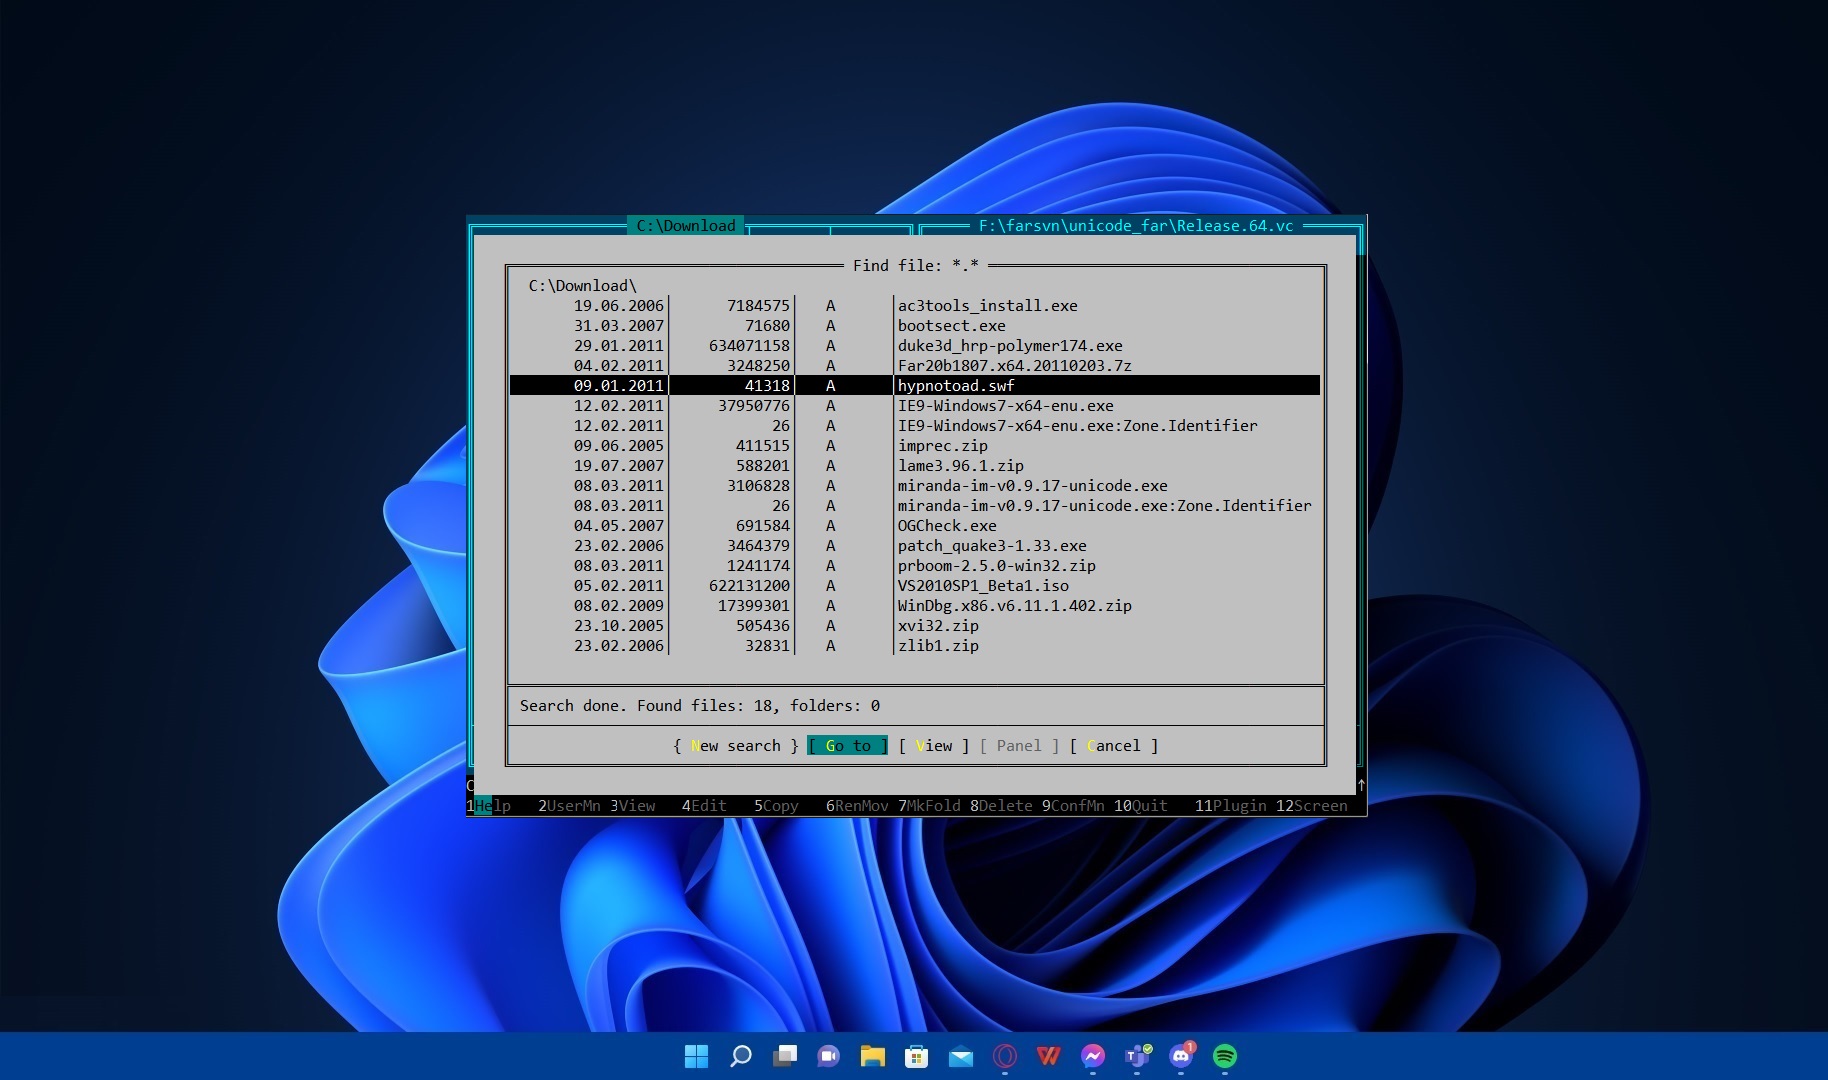This screenshot has height=1080, width=1828.
Task: Select the hypnotoad.swf file row
Action: pyautogui.click(x=956, y=386)
